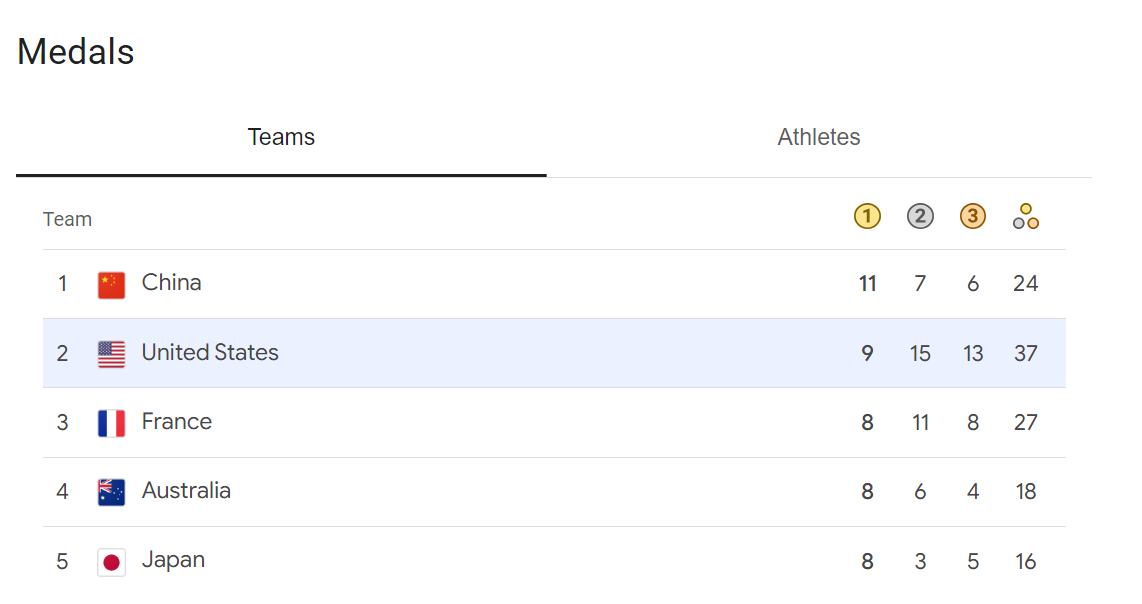Click the United States flag icon
The width and height of the screenshot is (1142, 604).
click(111, 354)
